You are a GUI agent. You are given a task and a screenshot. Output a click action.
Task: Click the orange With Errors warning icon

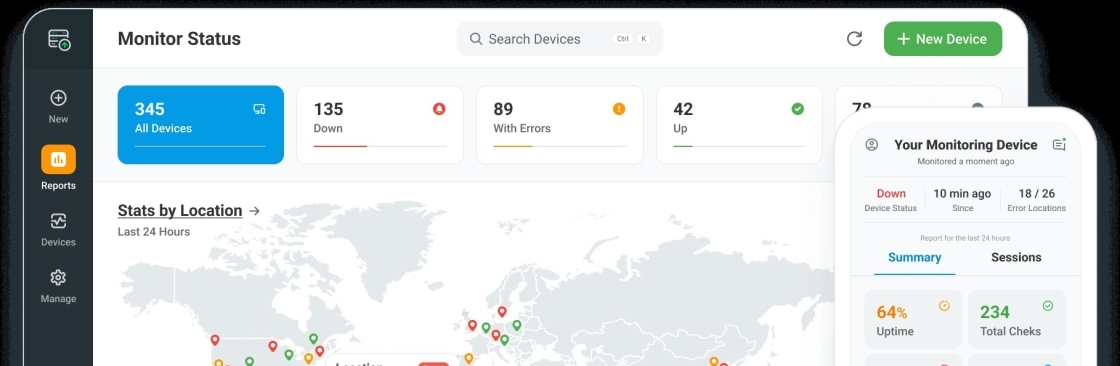click(x=619, y=109)
